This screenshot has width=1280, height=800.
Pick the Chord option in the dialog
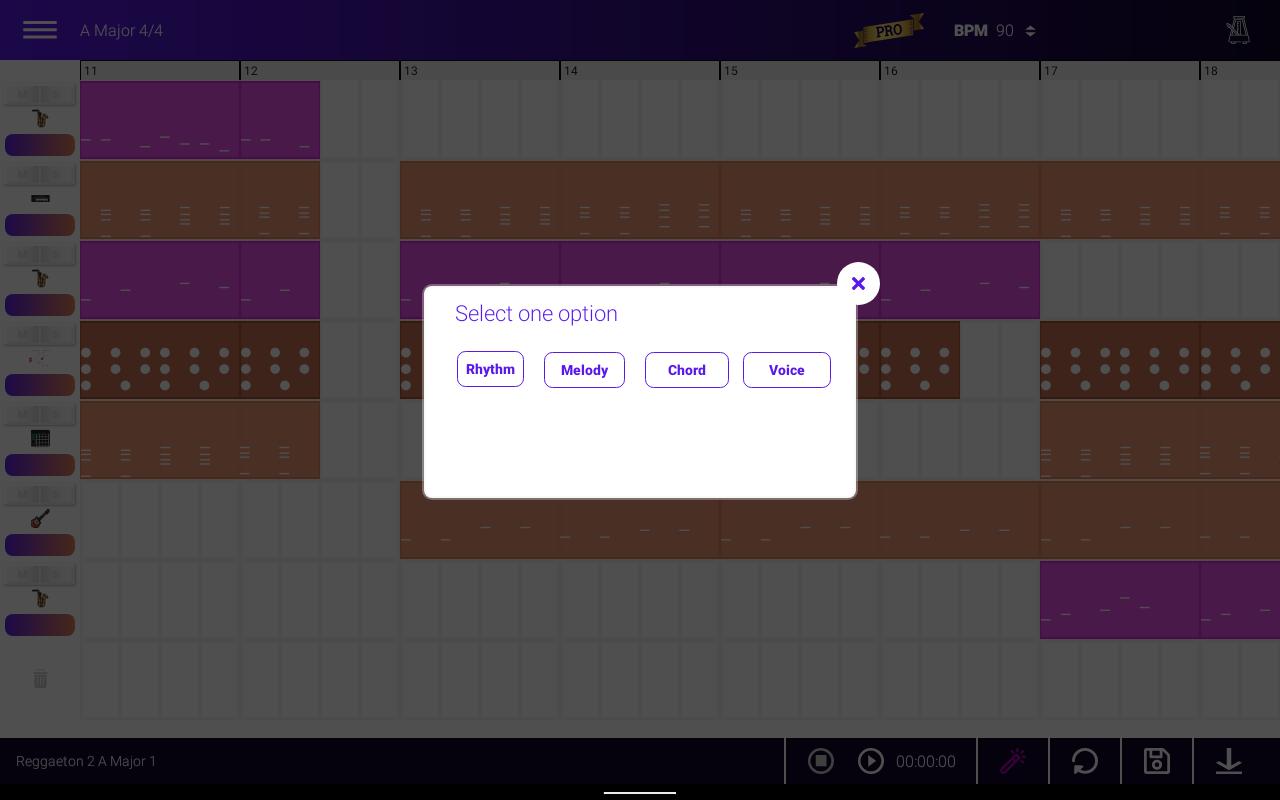click(686, 370)
